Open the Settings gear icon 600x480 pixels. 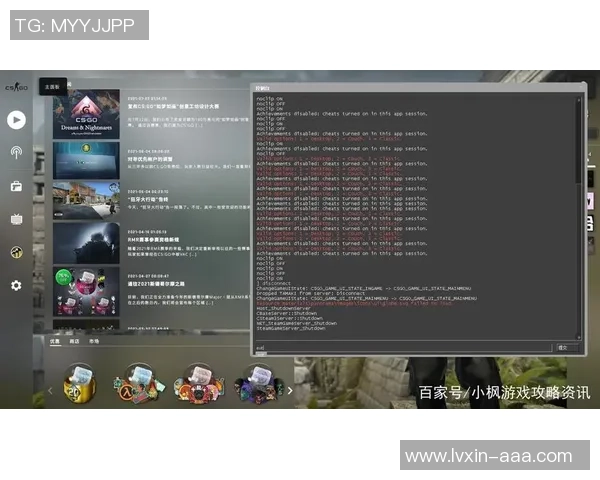click(x=16, y=285)
